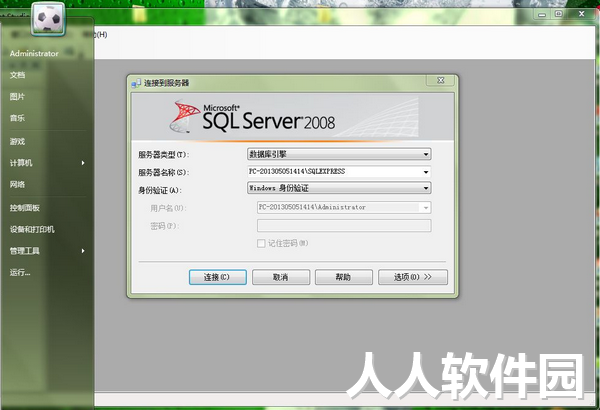
Task: Expand the 管理工具 submenu arrow
Action: tap(83, 251)
